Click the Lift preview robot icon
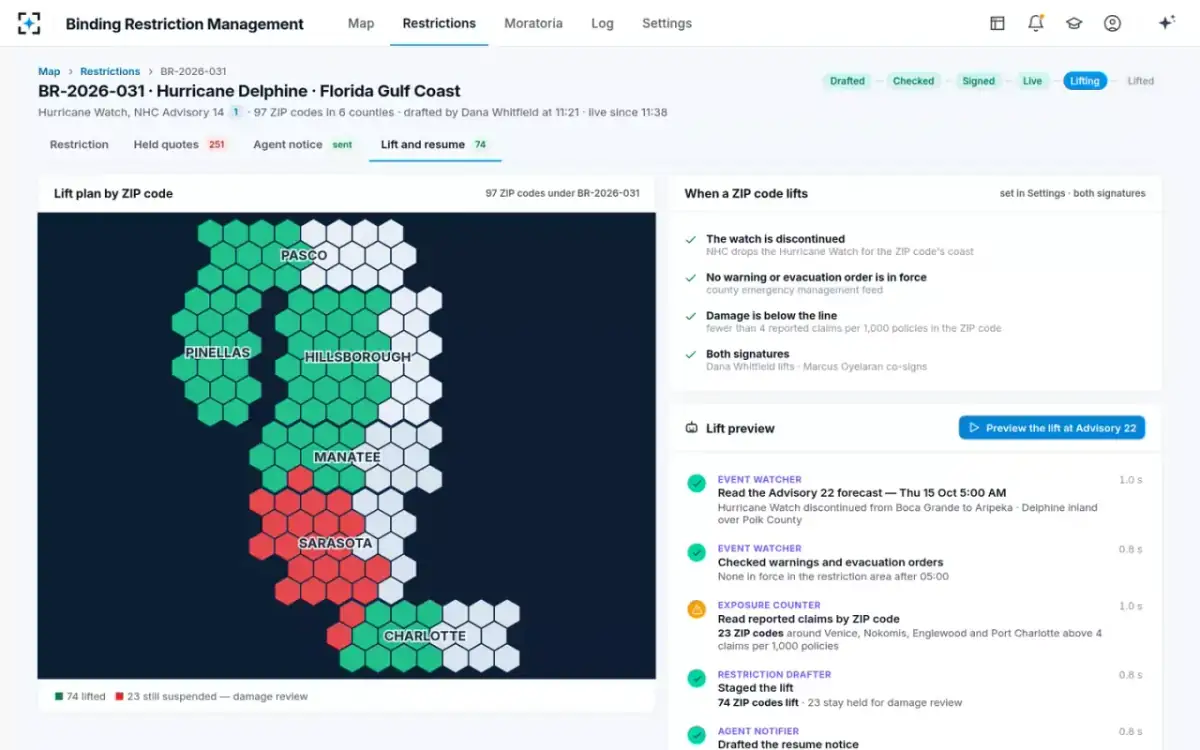Viewport: 1200px width, 750px height. pyautogui.click(x=691, y=428)
